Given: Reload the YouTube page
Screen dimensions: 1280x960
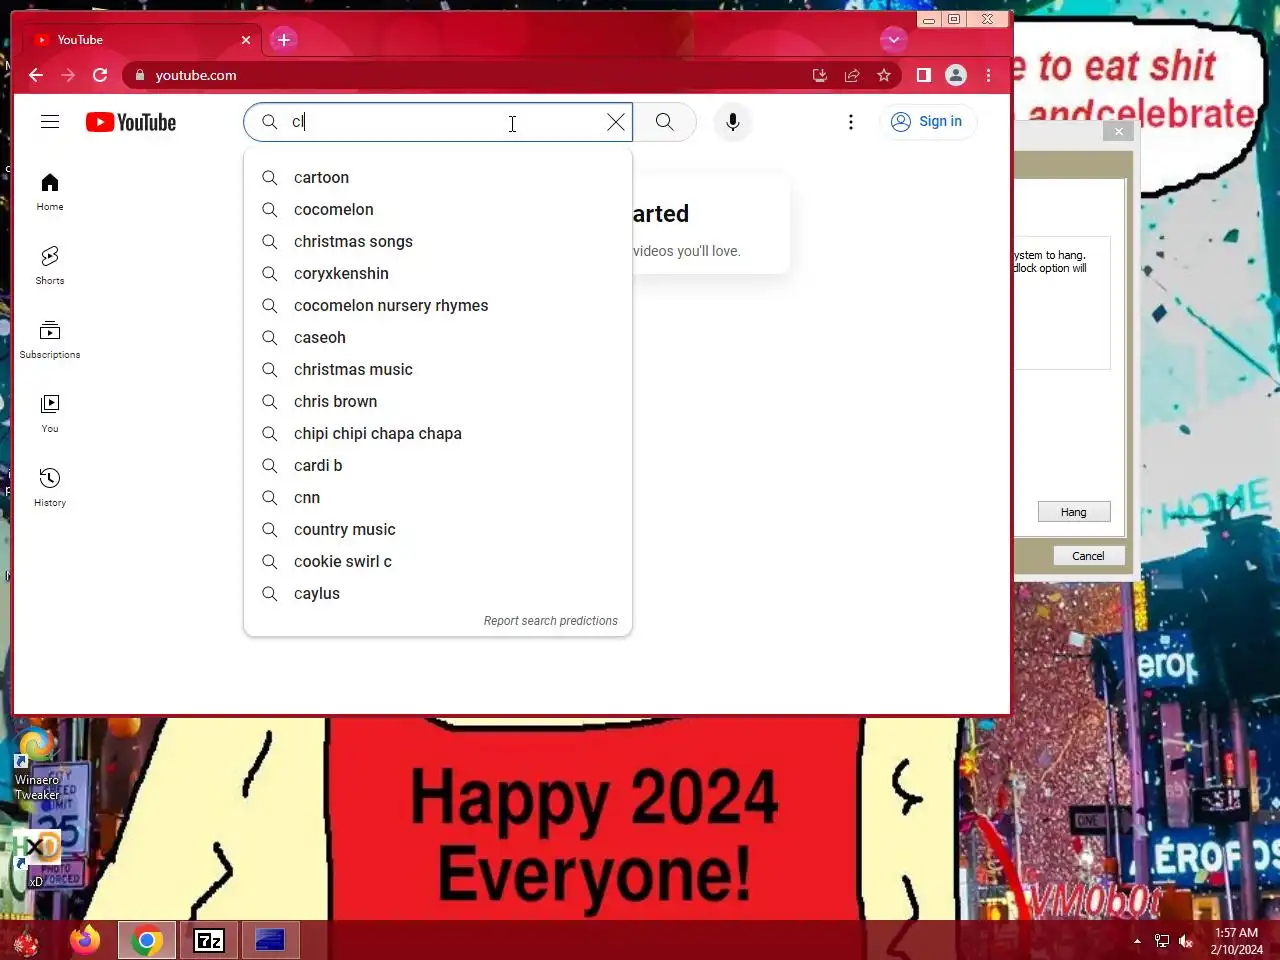Looking at the screenshot, I should point(100,75).
